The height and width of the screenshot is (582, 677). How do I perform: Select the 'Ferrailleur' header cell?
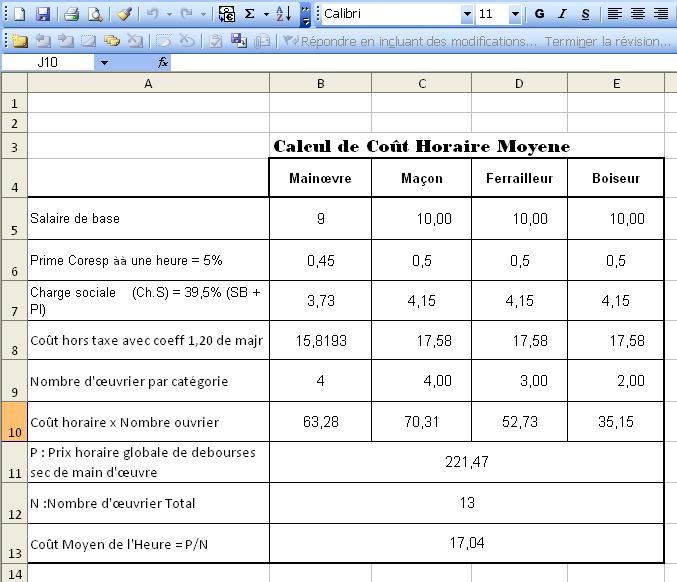point(519,178)
